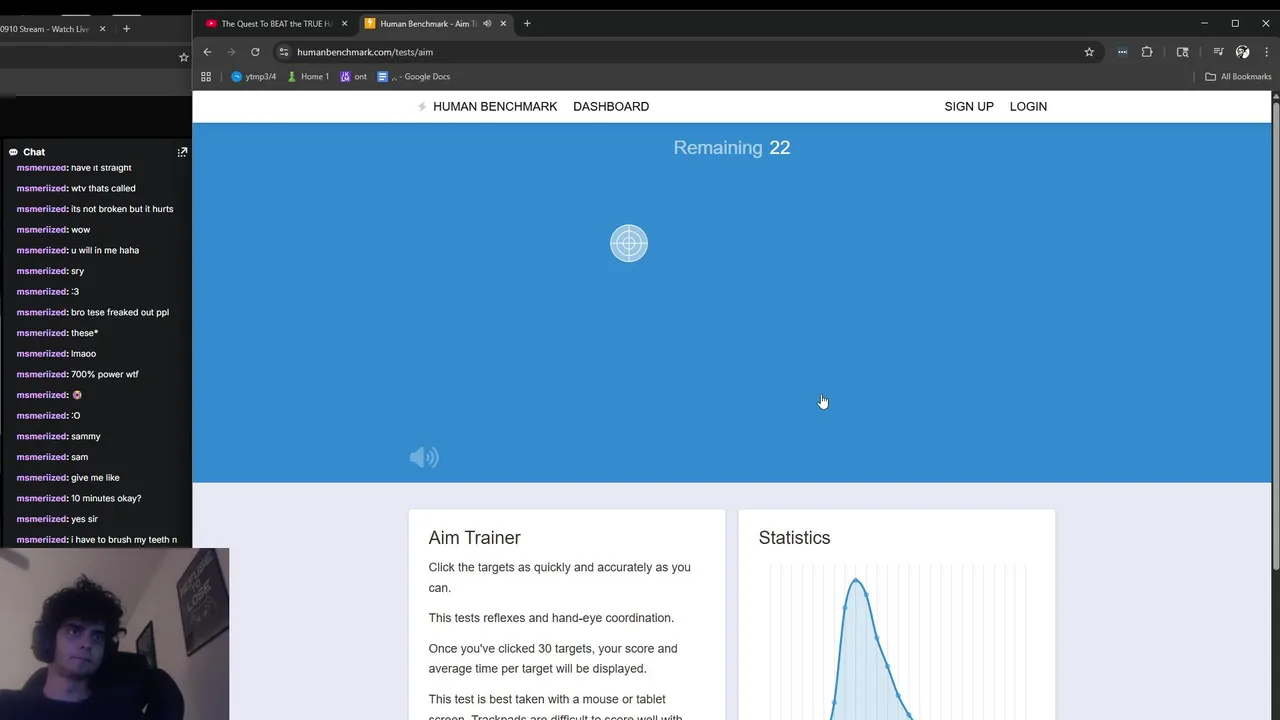Open the LOGIN page
This screenshot has width=1280, height=720.
1028,106
